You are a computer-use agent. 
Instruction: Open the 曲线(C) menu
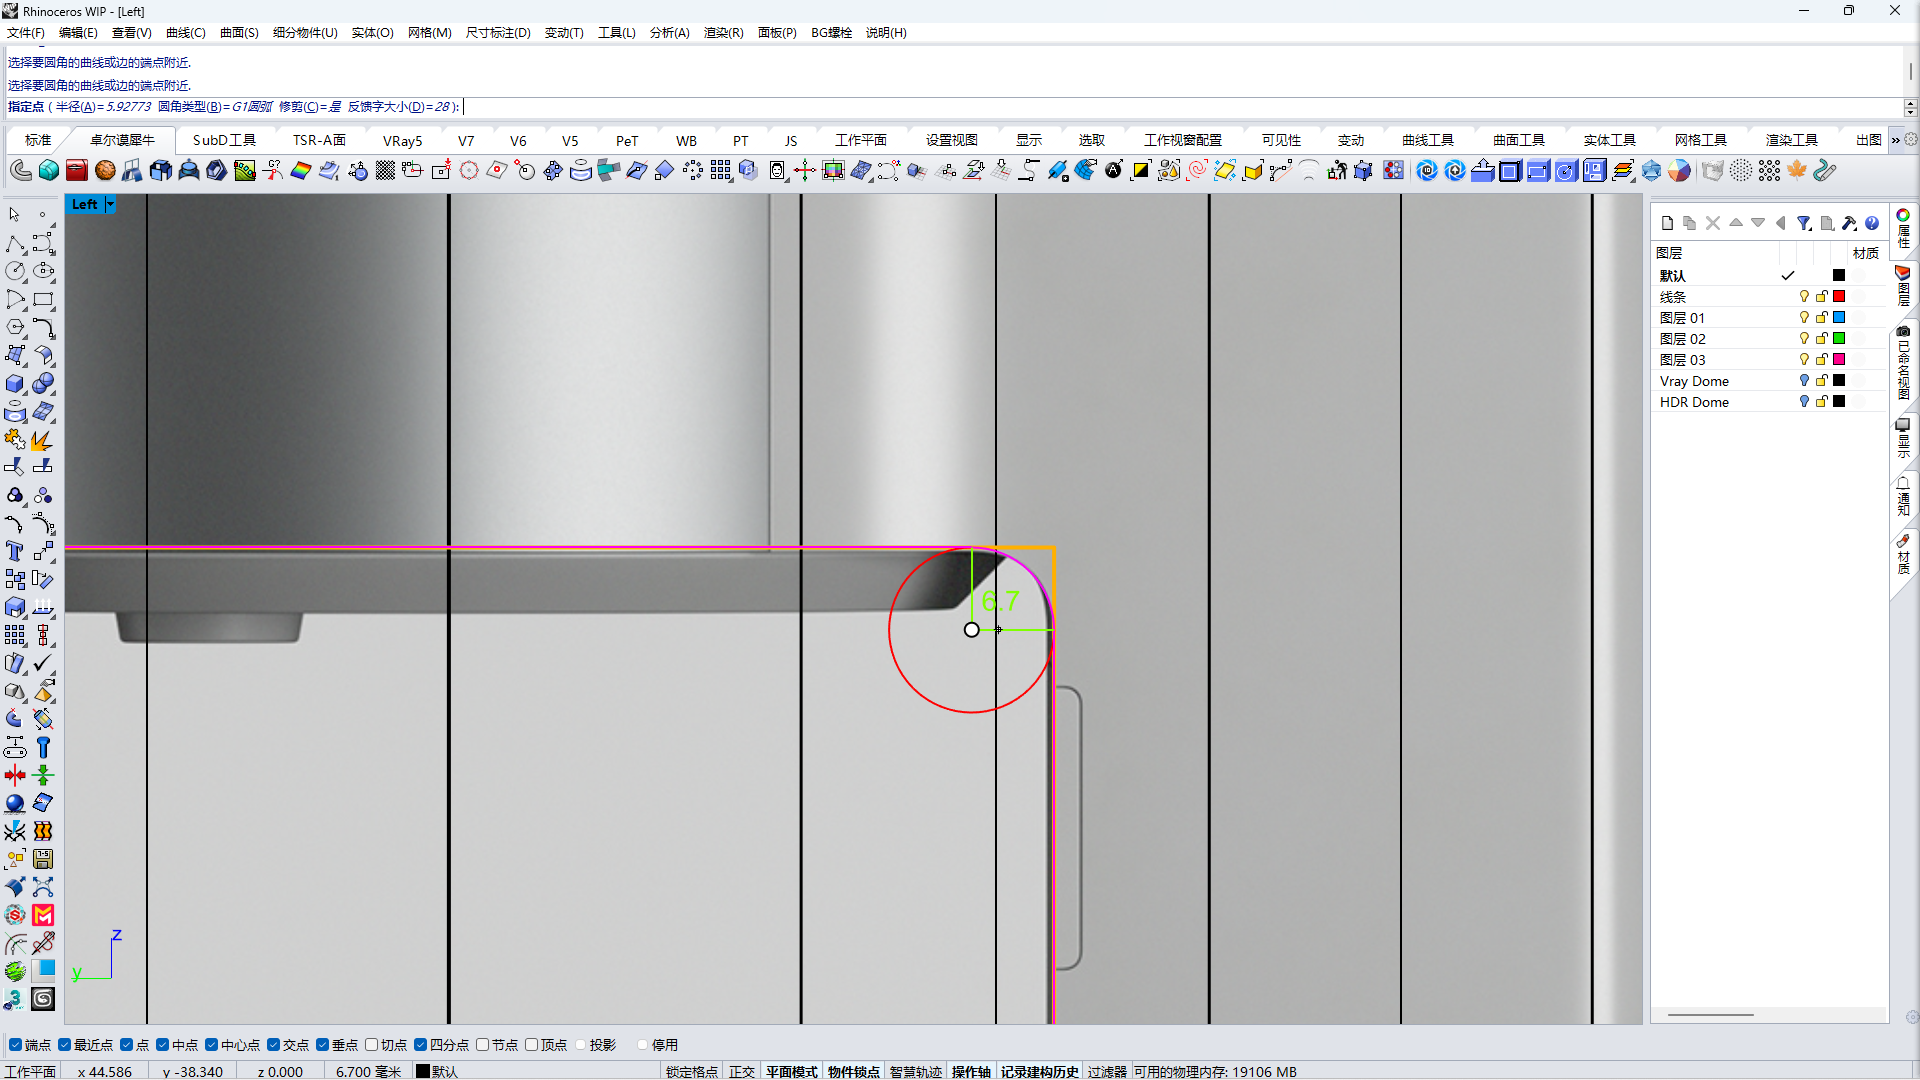[x=185, y=32]
